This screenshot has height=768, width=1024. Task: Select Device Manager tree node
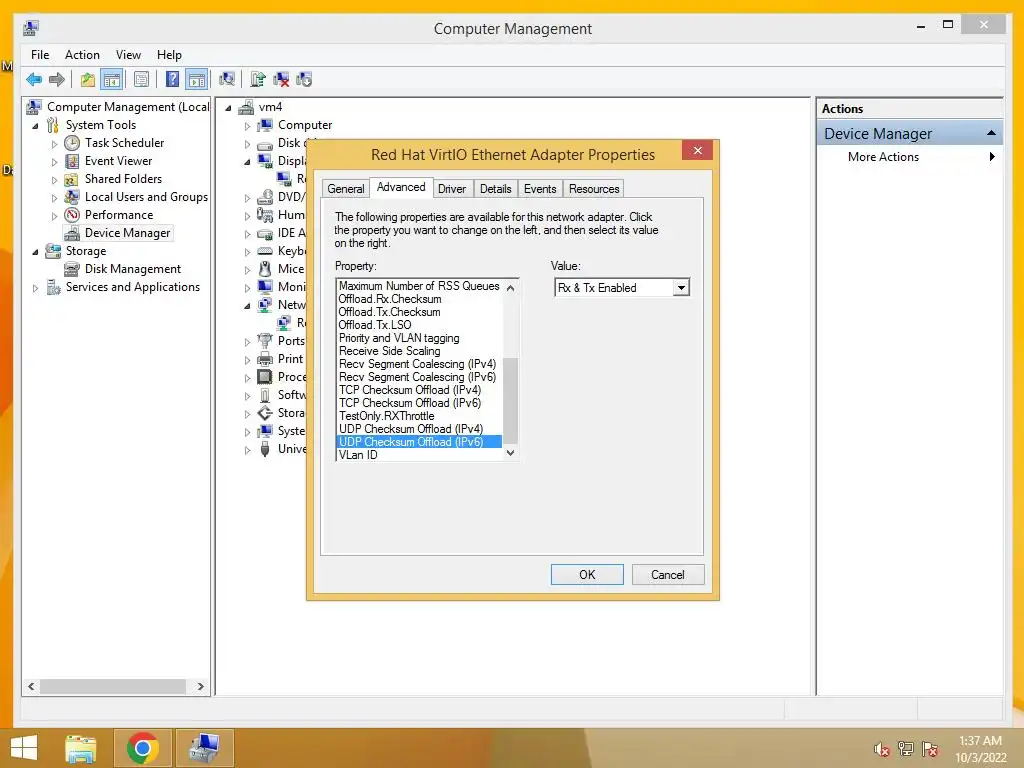click(x=127, y=233)
